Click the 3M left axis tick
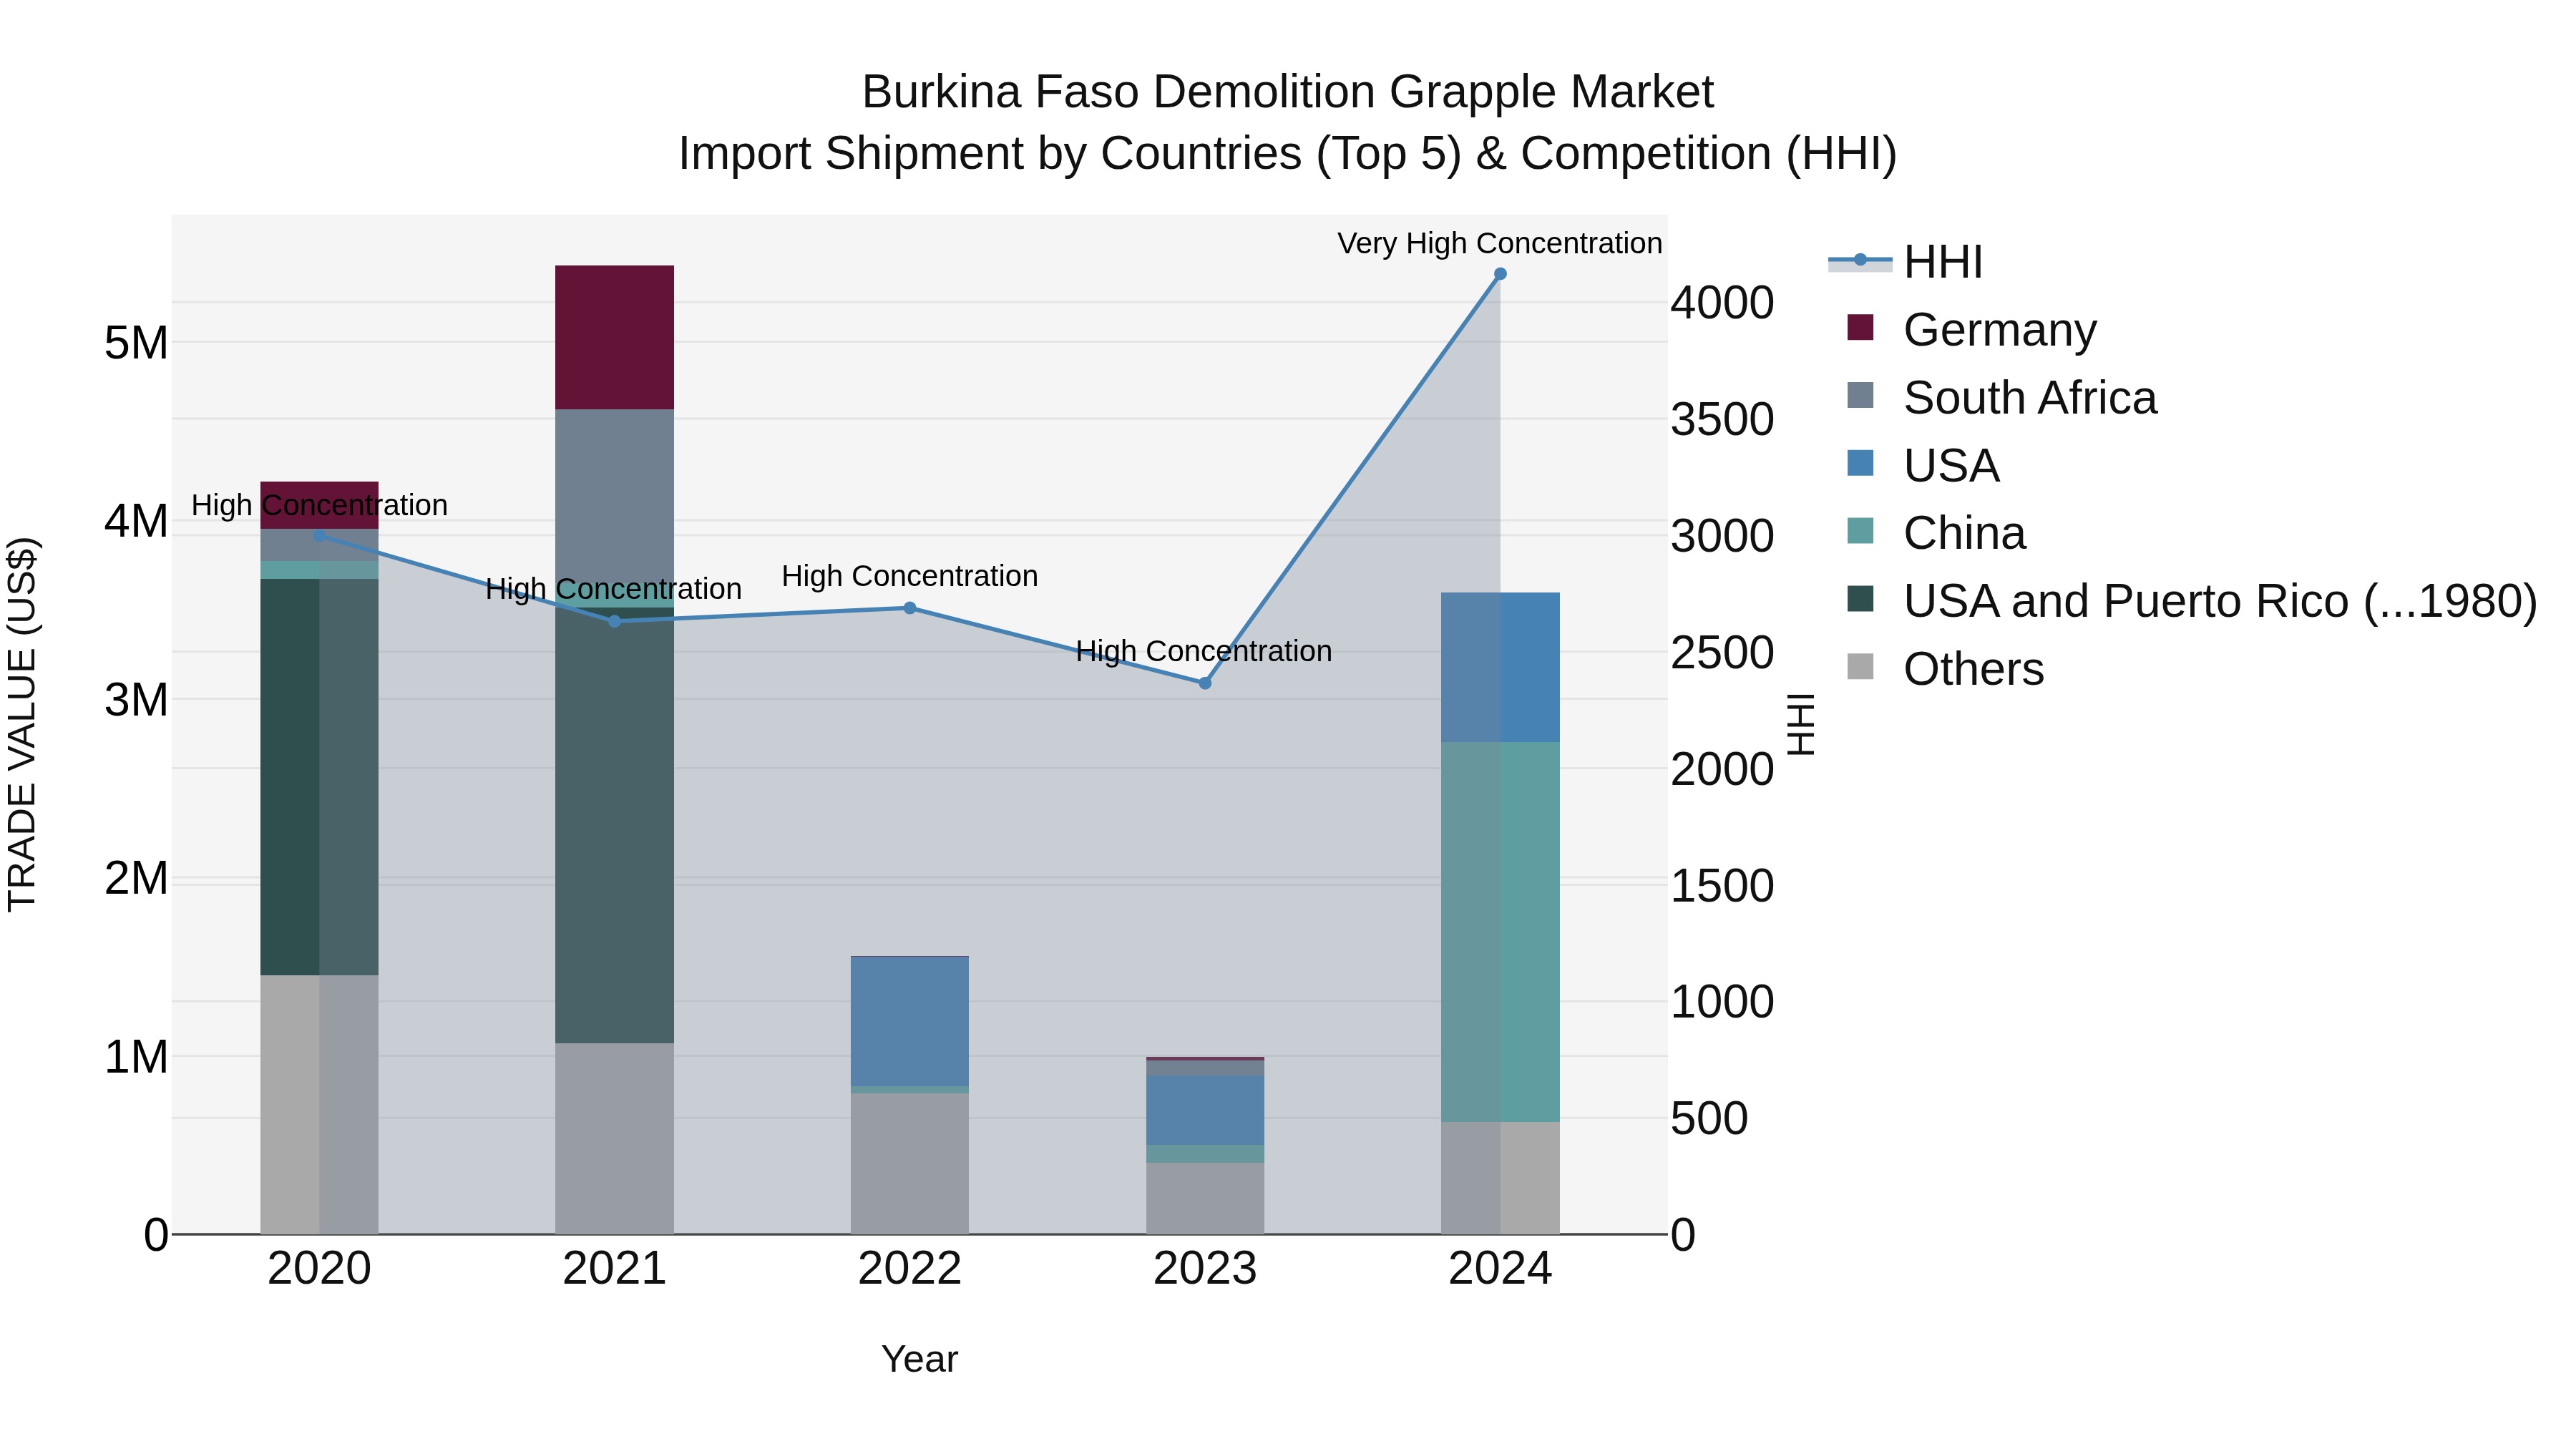The height and width of the screenshot is (1449, 2576). (x=136, y=700)
